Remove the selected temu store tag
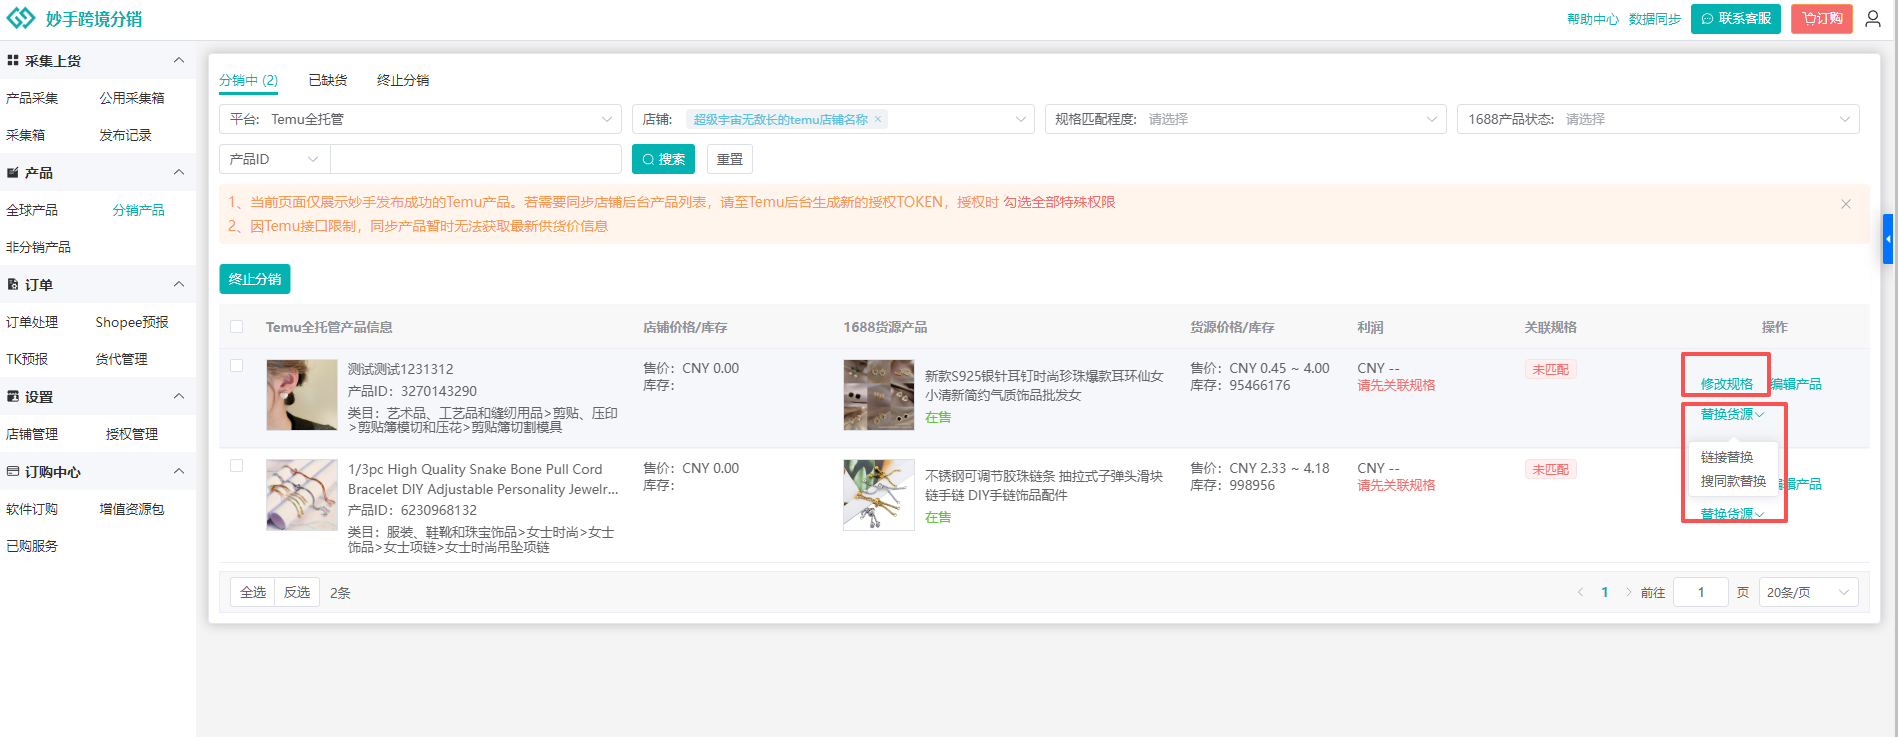 pos(878,119)
